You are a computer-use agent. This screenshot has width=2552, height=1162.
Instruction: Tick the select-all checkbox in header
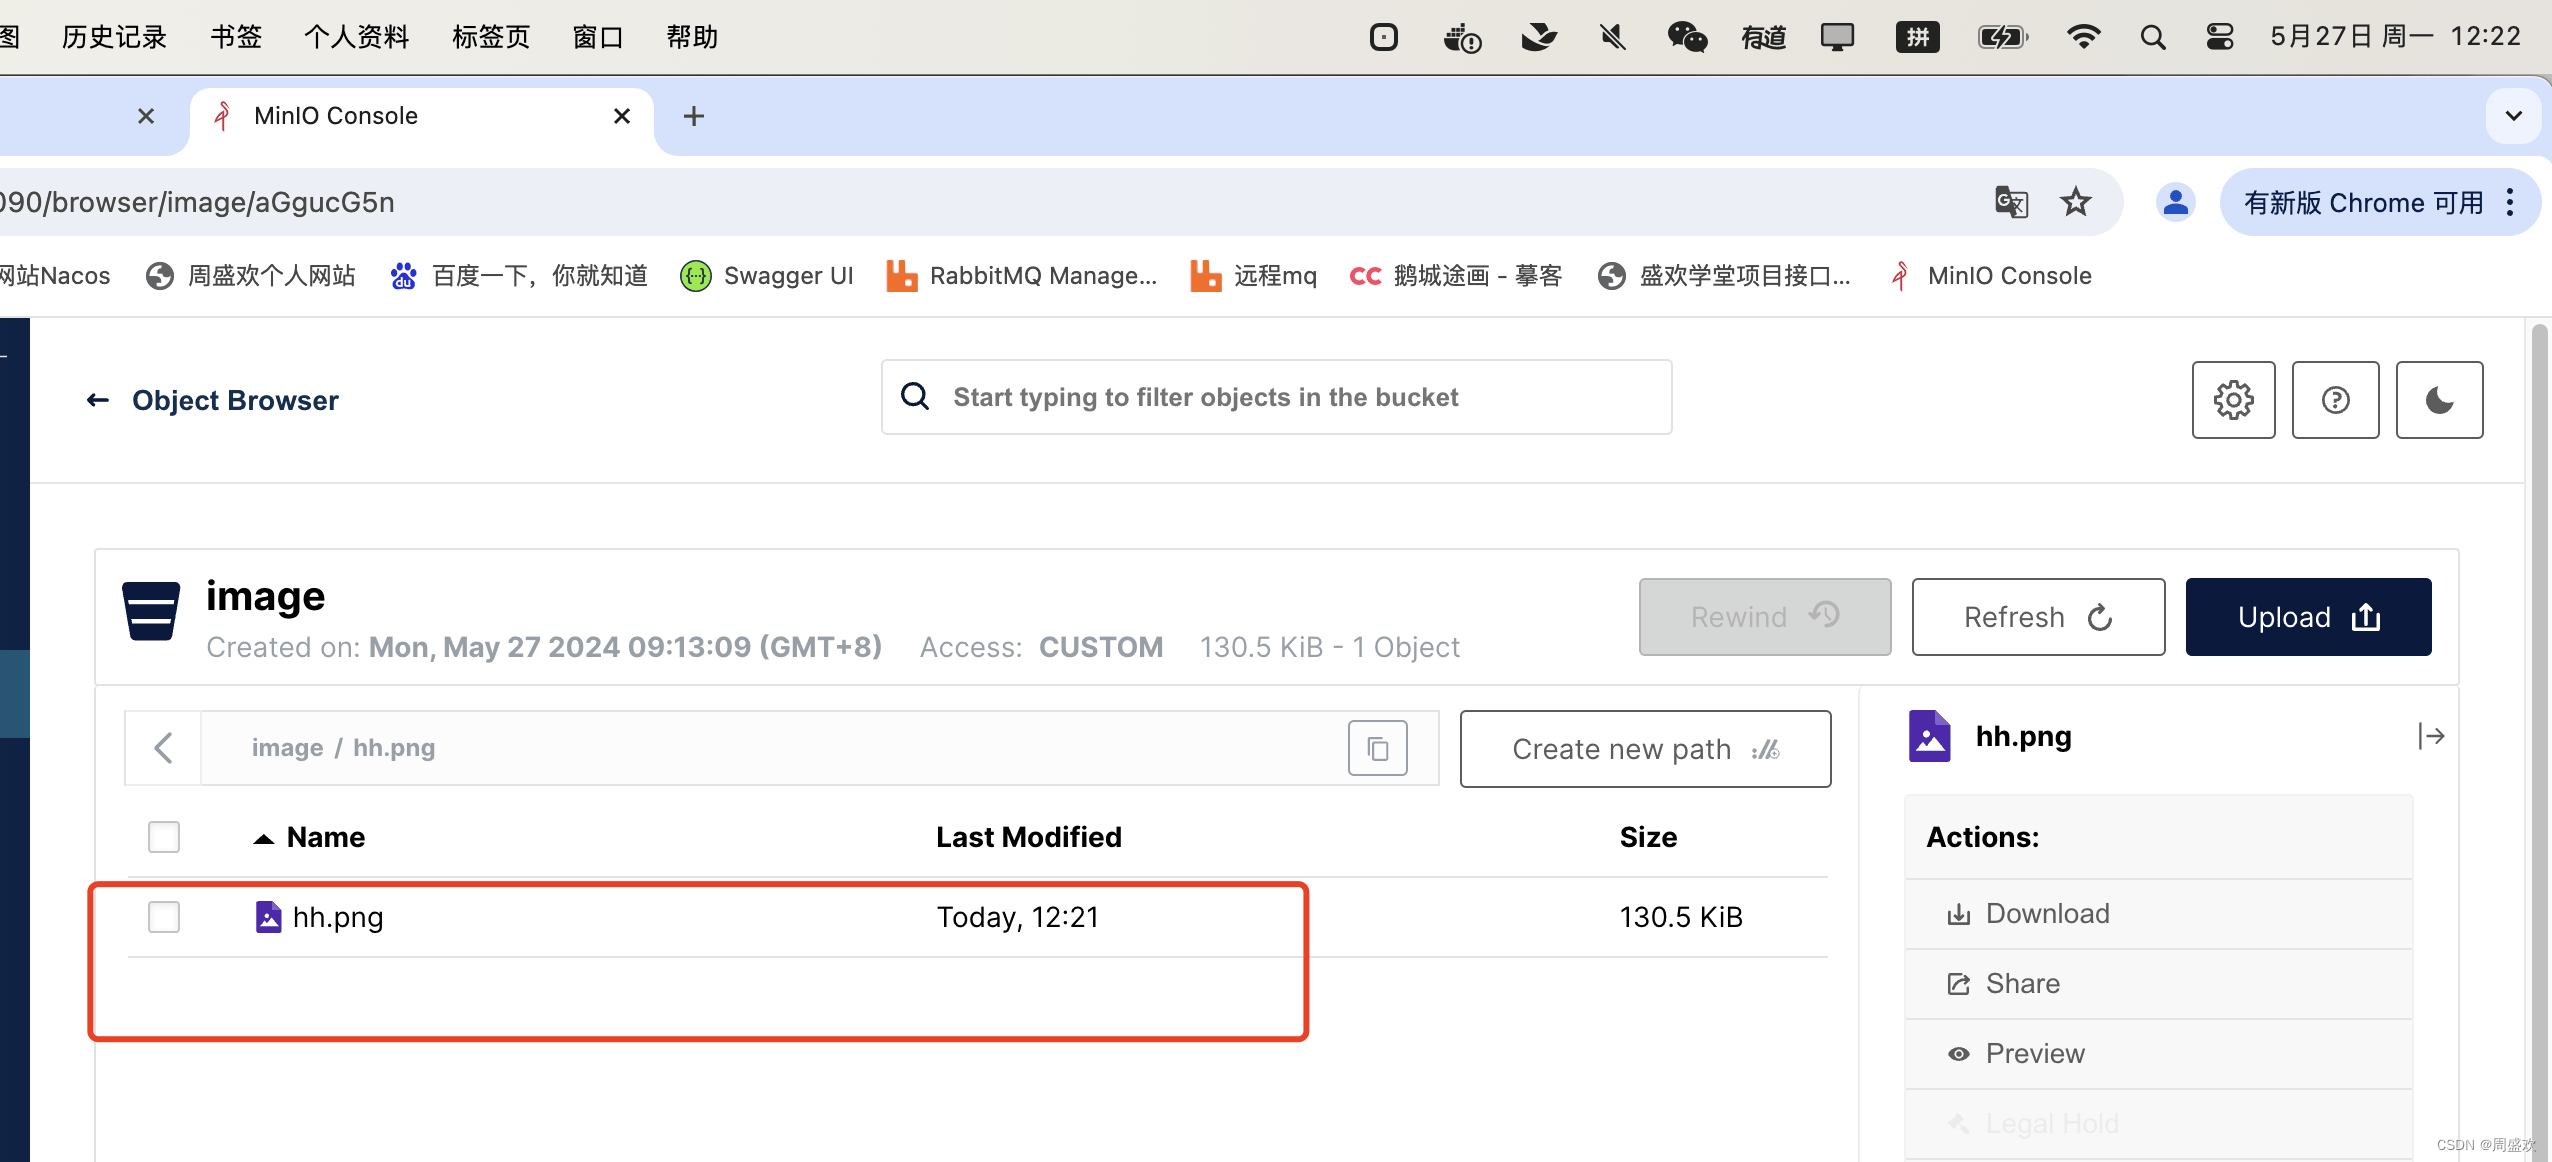coord(164,836)
